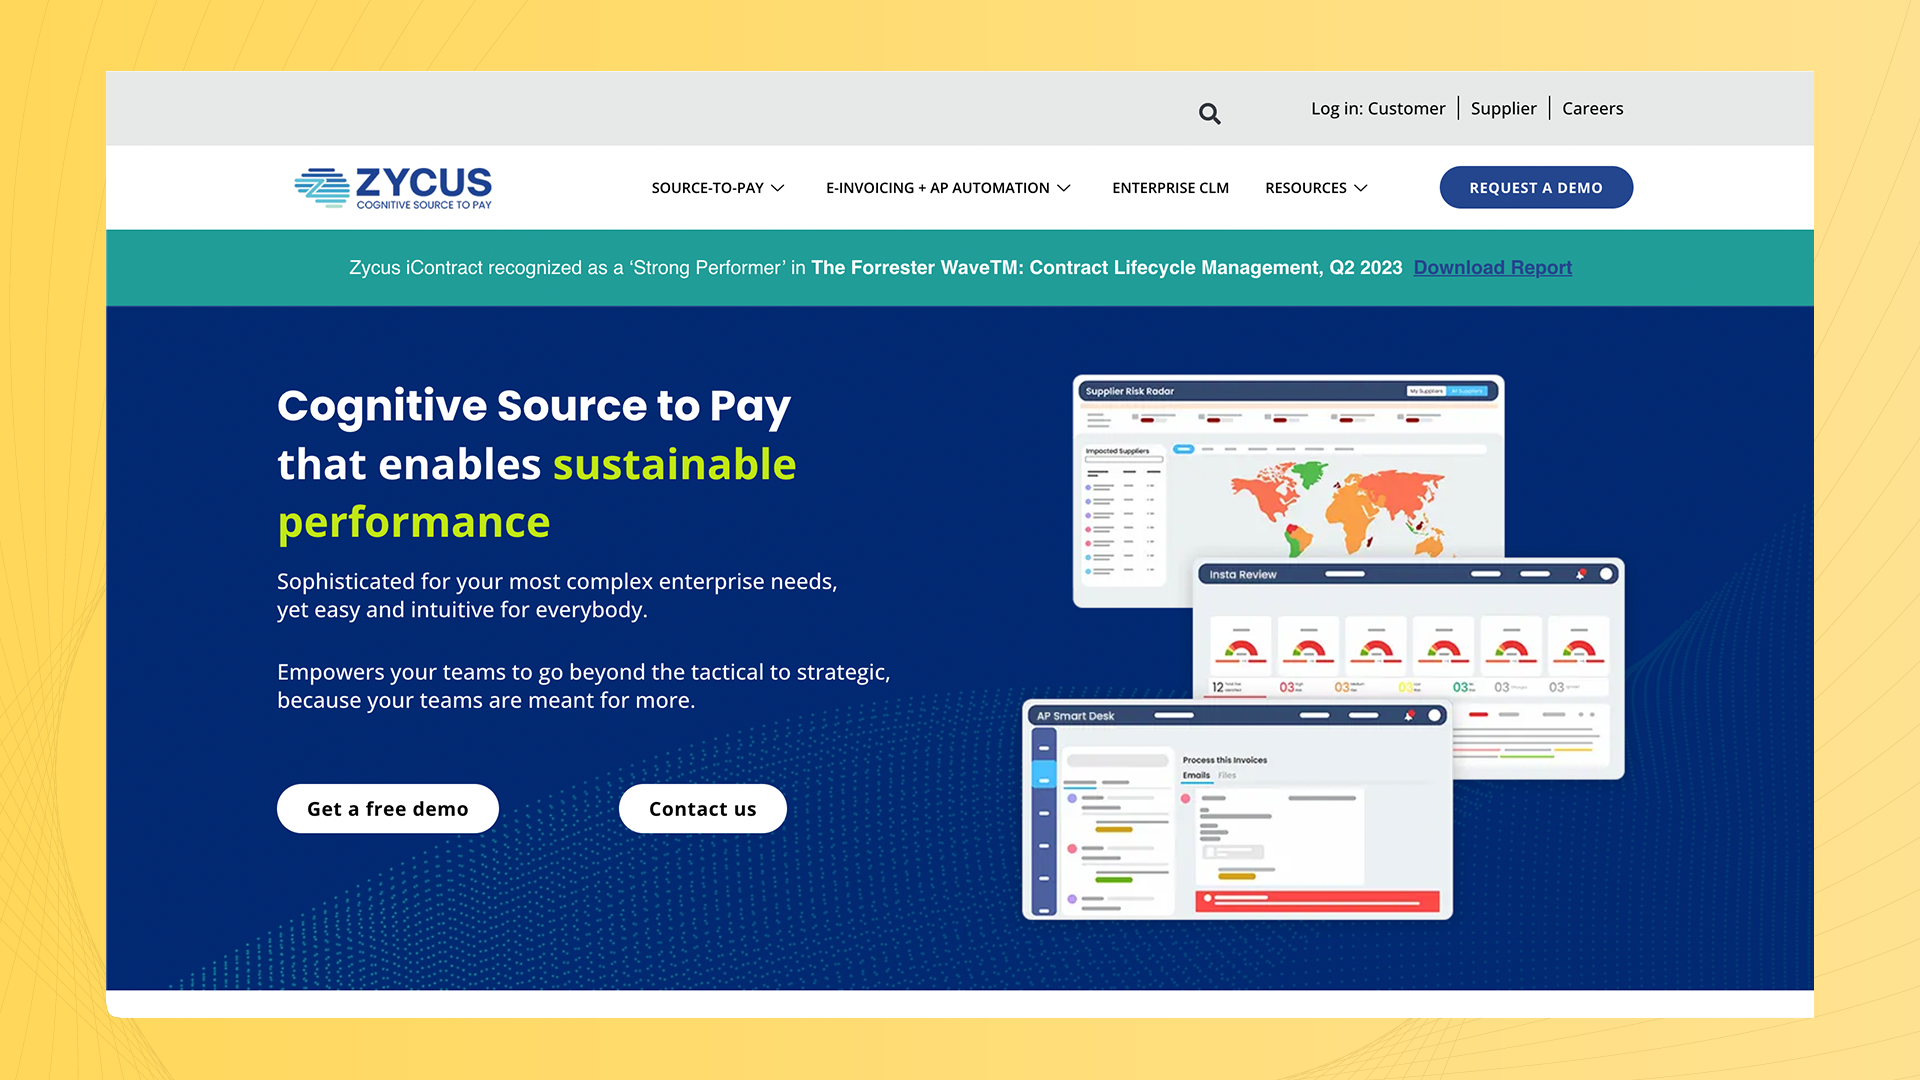Open the RESOURCES menu label
The width and height of the screenshot is (1920, 1080).
point(1305,188)
